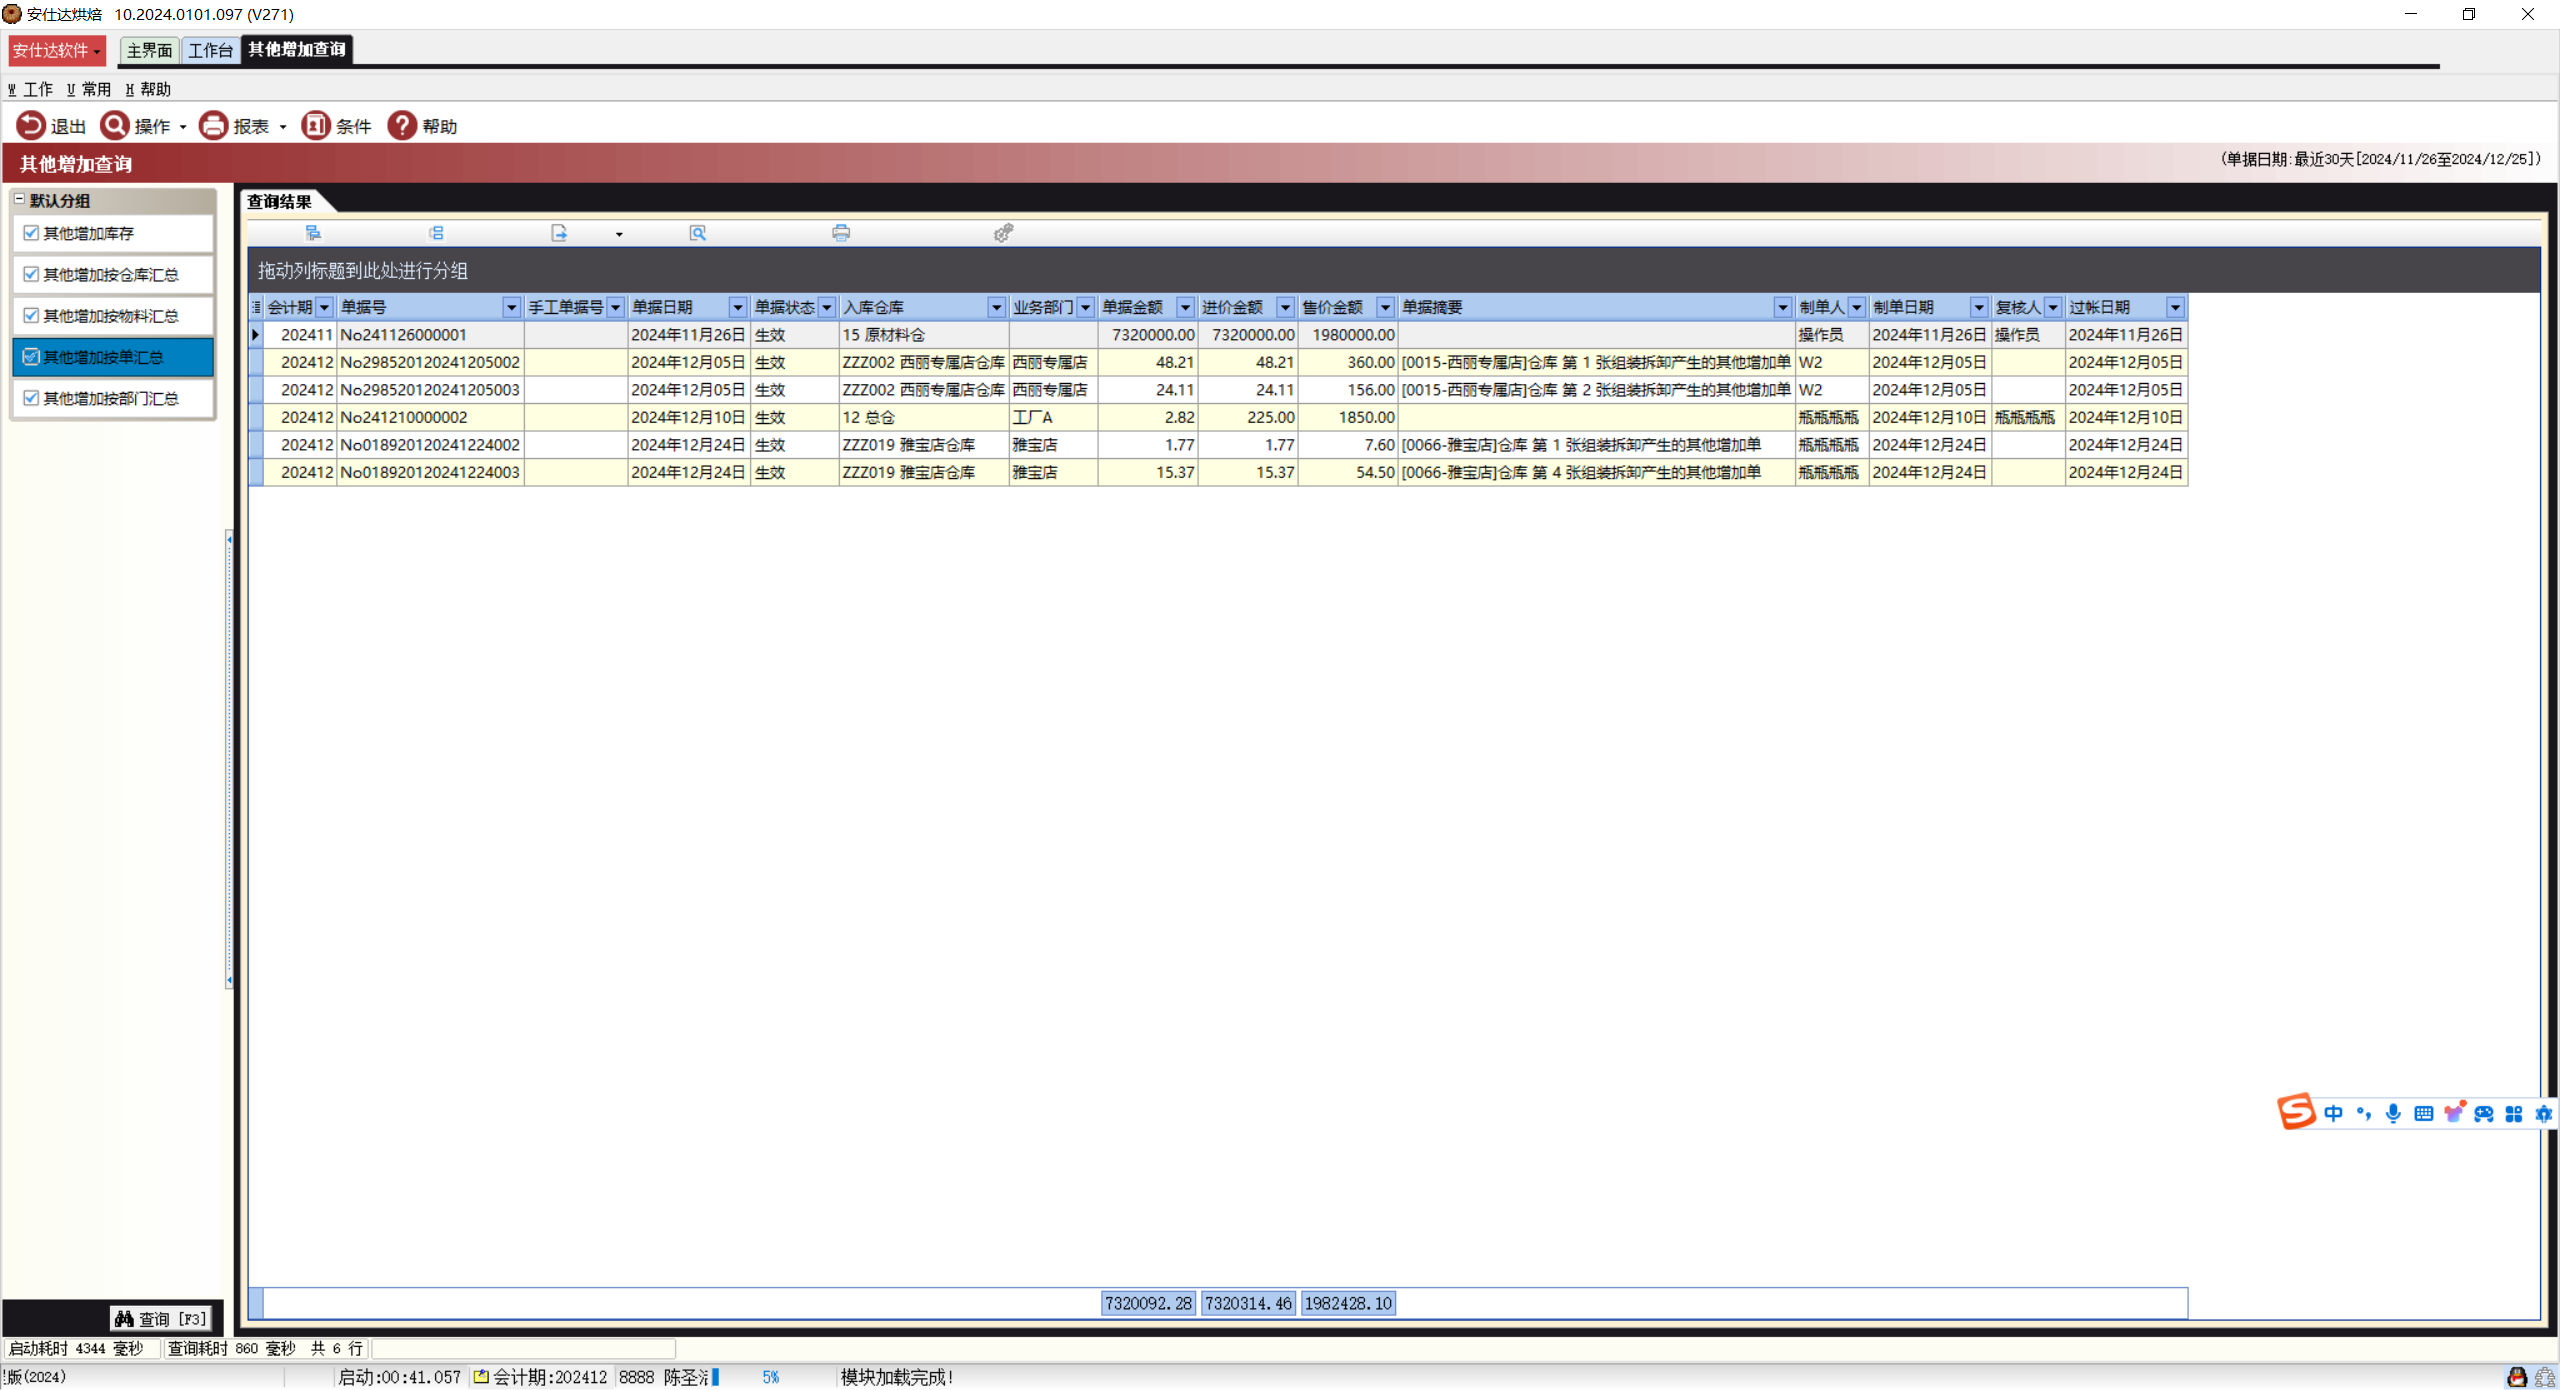Click the Sogou microphone voice input icon
The image size is (2560, 1390).
tap(2393, 1113)
